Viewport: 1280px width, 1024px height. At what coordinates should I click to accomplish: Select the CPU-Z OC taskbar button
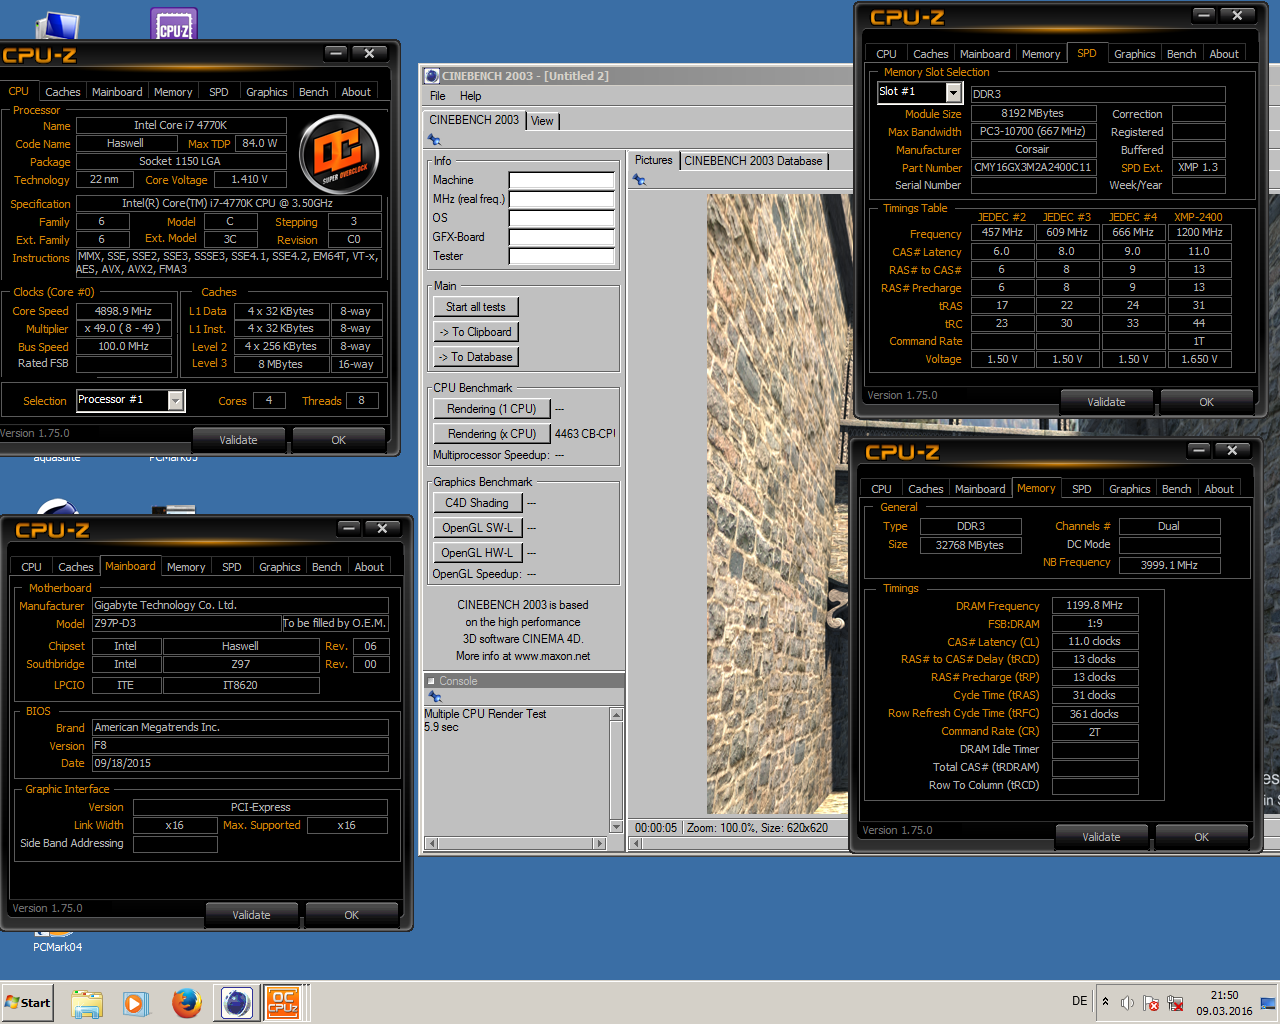pos(283,1003)
